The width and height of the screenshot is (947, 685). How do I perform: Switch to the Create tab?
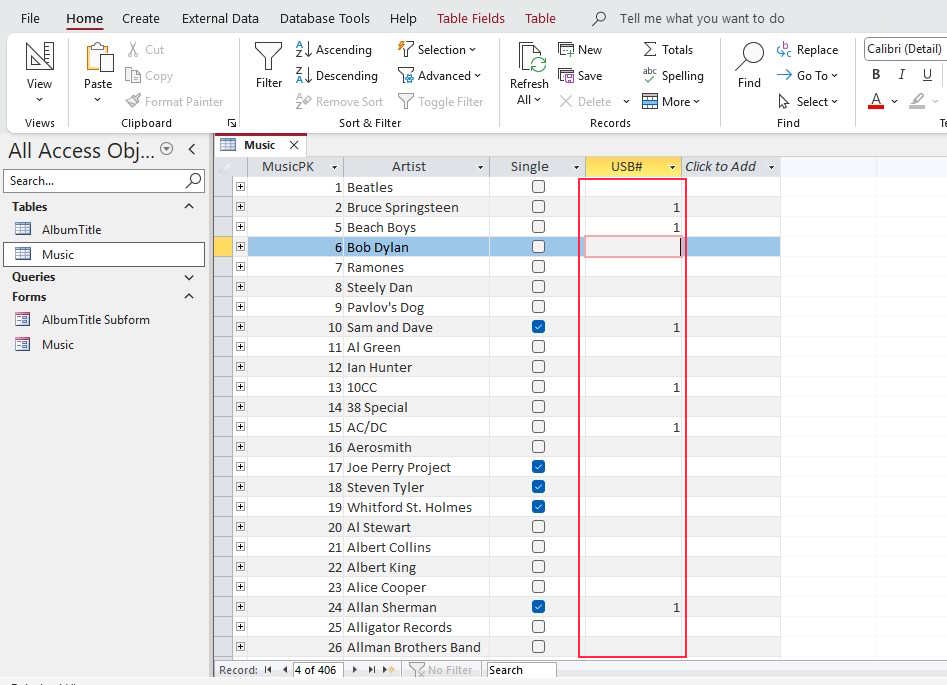[x=141, y=18]
